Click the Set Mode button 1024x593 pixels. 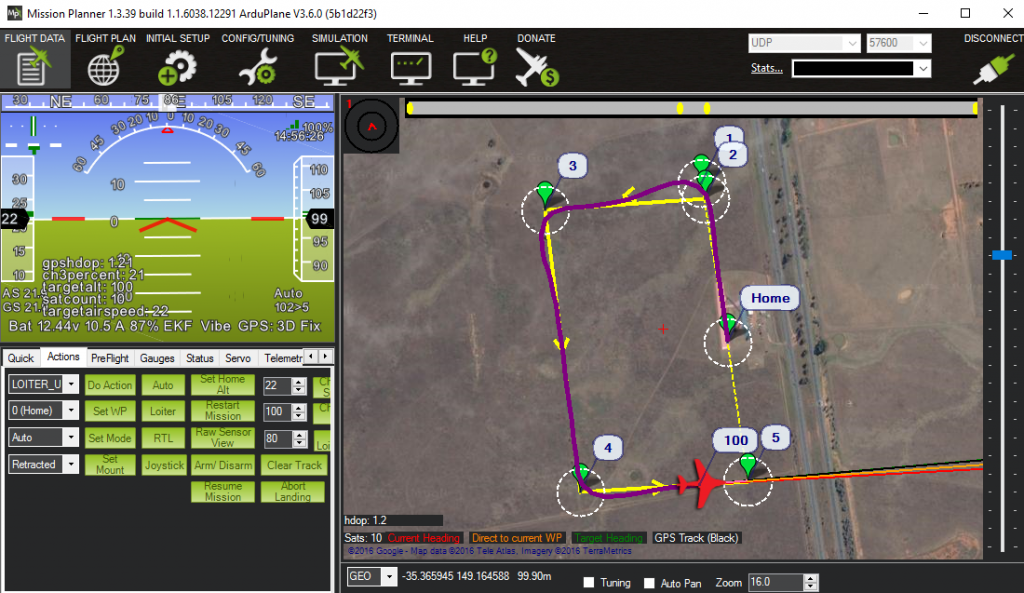click(x=110, y=438)
